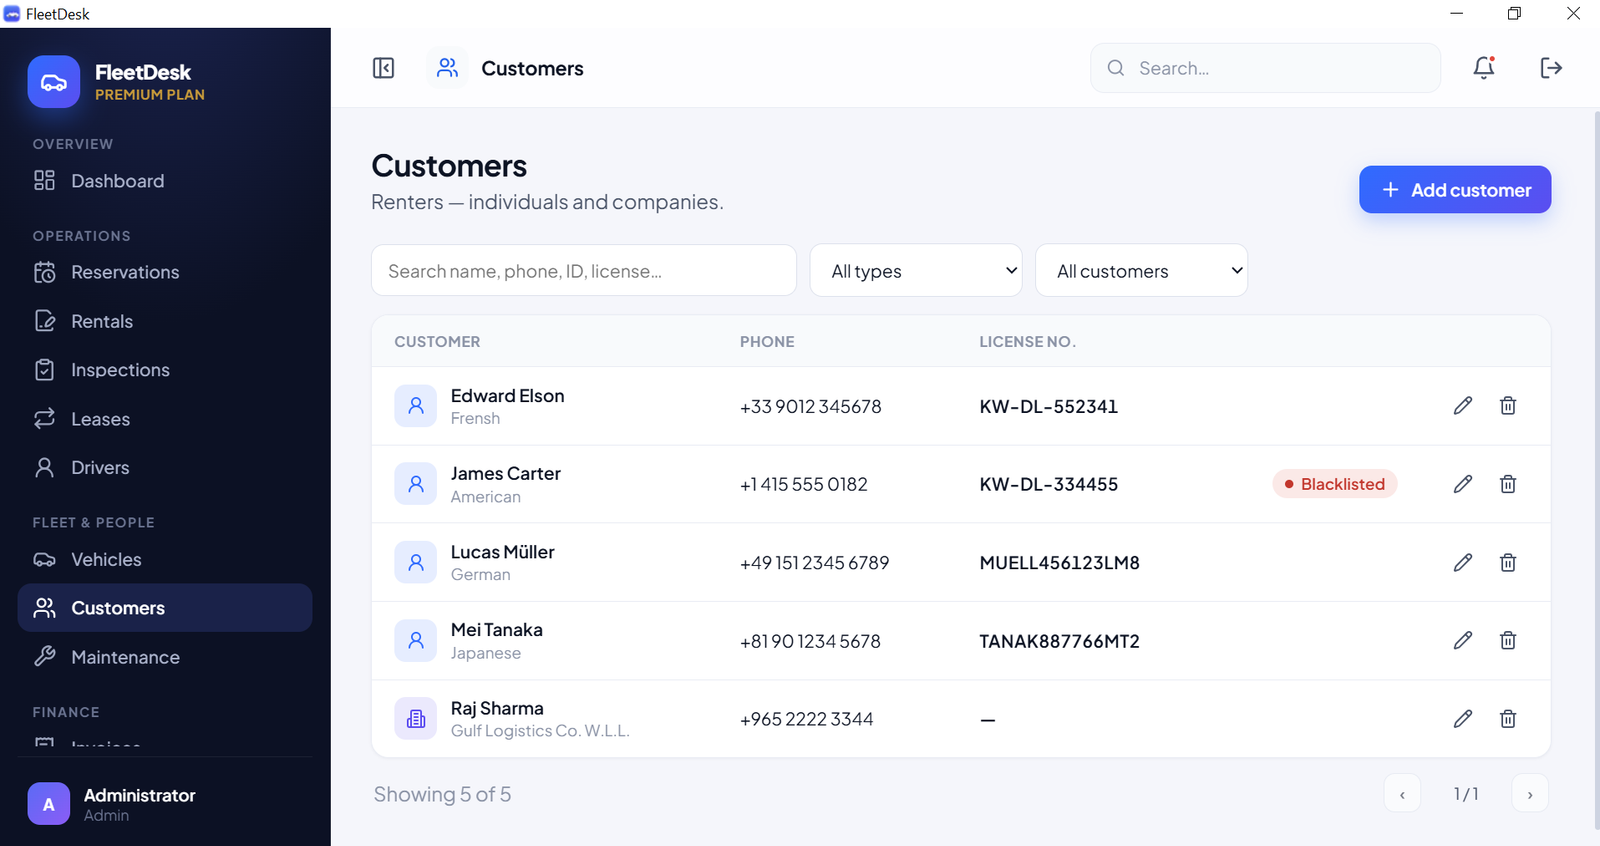Edit Lucas Müller with pencil icon
This screenshot has width=1600, height=846.
(1463, 563)
